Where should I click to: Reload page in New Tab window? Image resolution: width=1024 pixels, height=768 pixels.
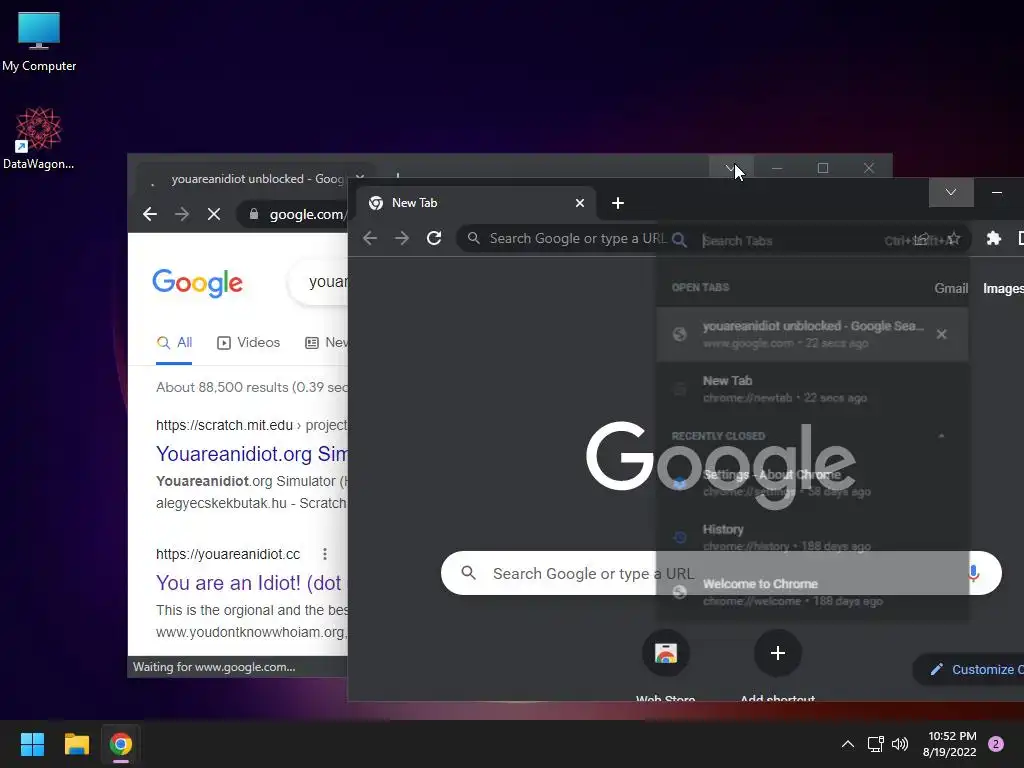click(434, 238)
